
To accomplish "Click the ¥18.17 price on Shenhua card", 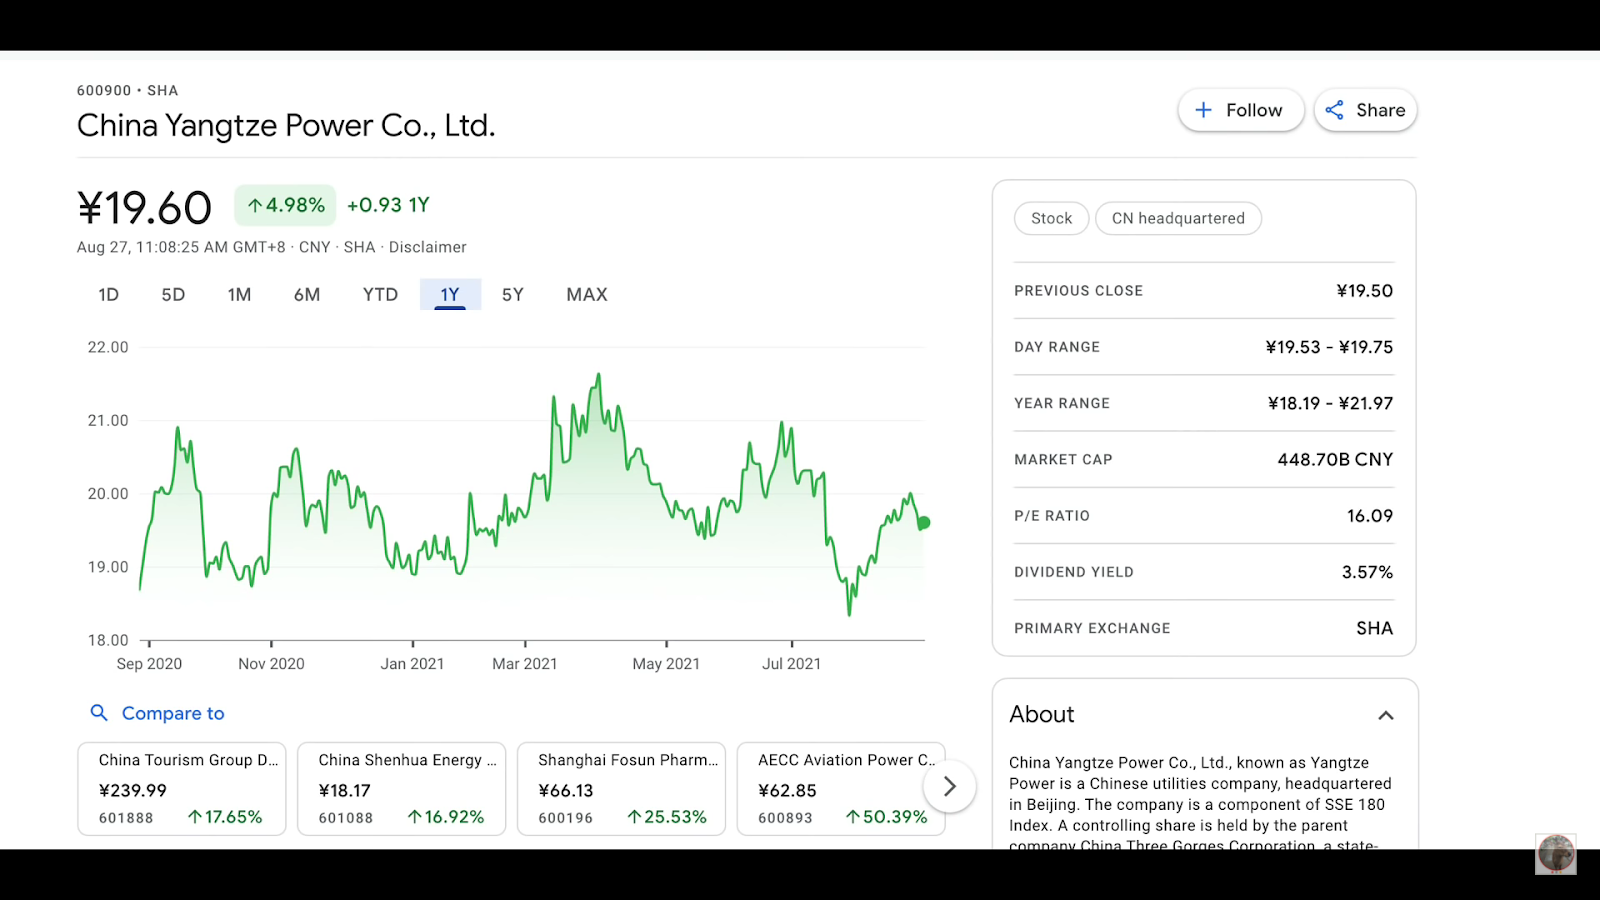I will tap(344, 790).
